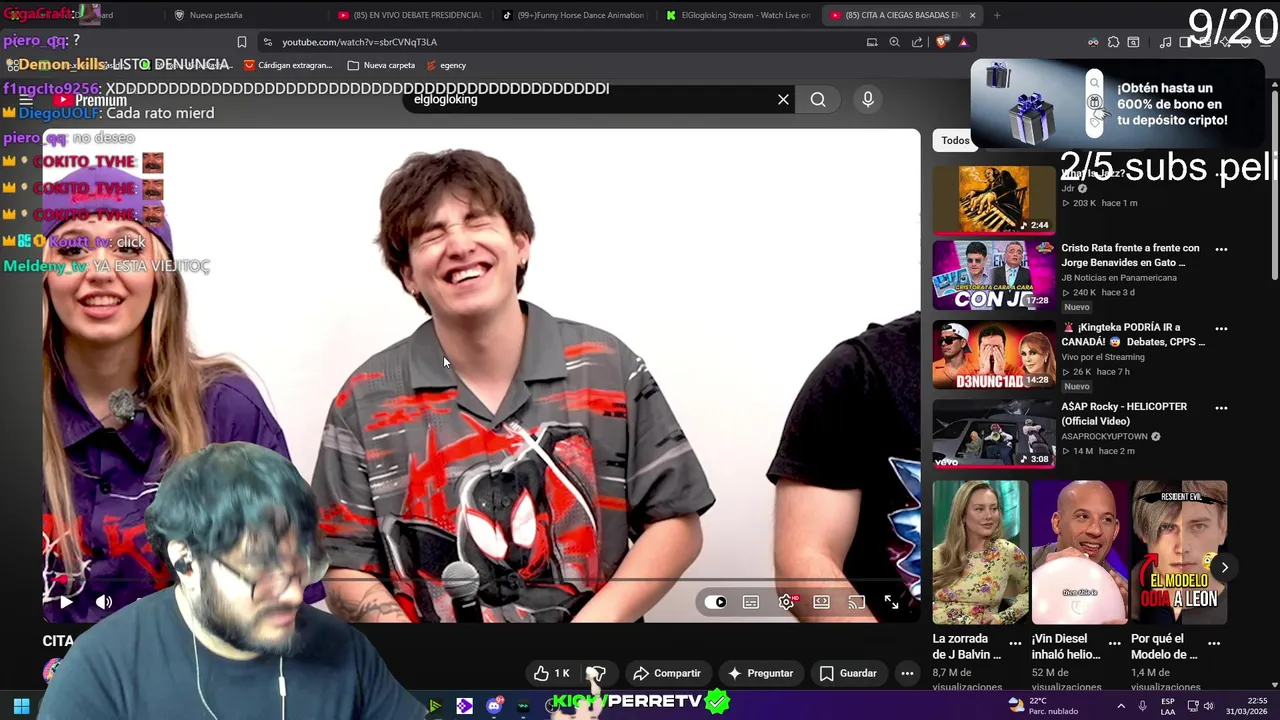Toggle subtitles in the video player
Image resolution: width=1280 pixels, height=720 pixels.
751,602
